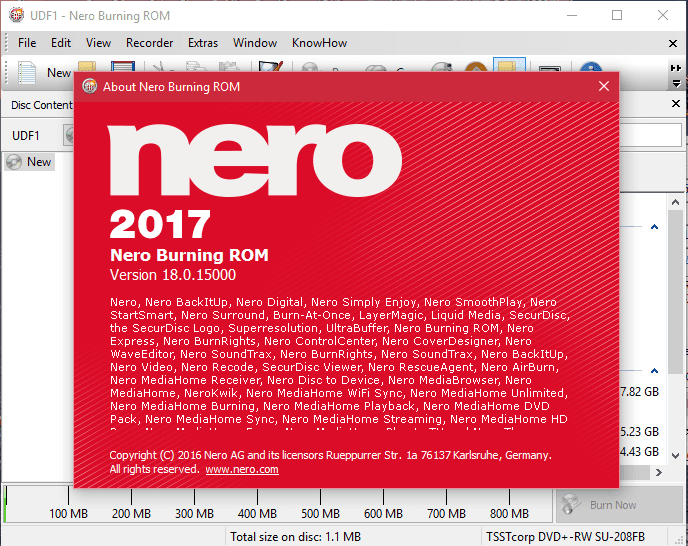688x546 pixels.
Task: Click the highlighted yellow toolbar icon
Action: click(509, 65)
